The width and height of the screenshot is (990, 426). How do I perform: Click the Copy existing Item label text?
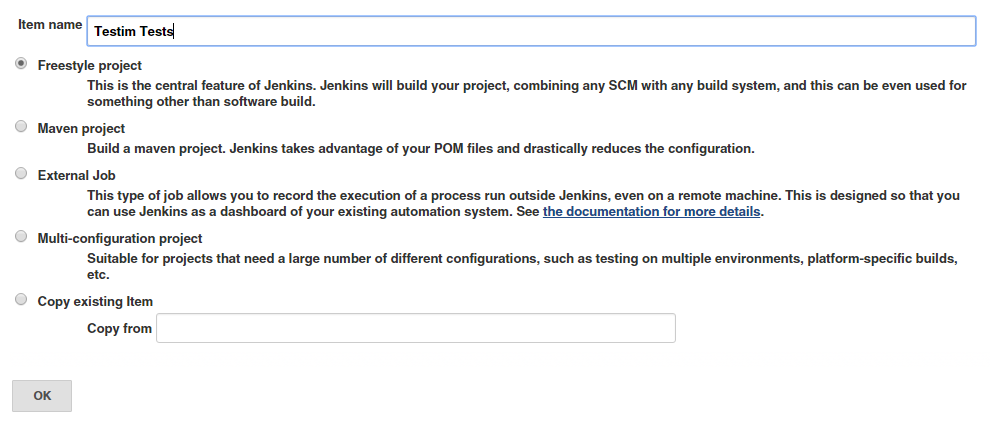coord(95,301)
